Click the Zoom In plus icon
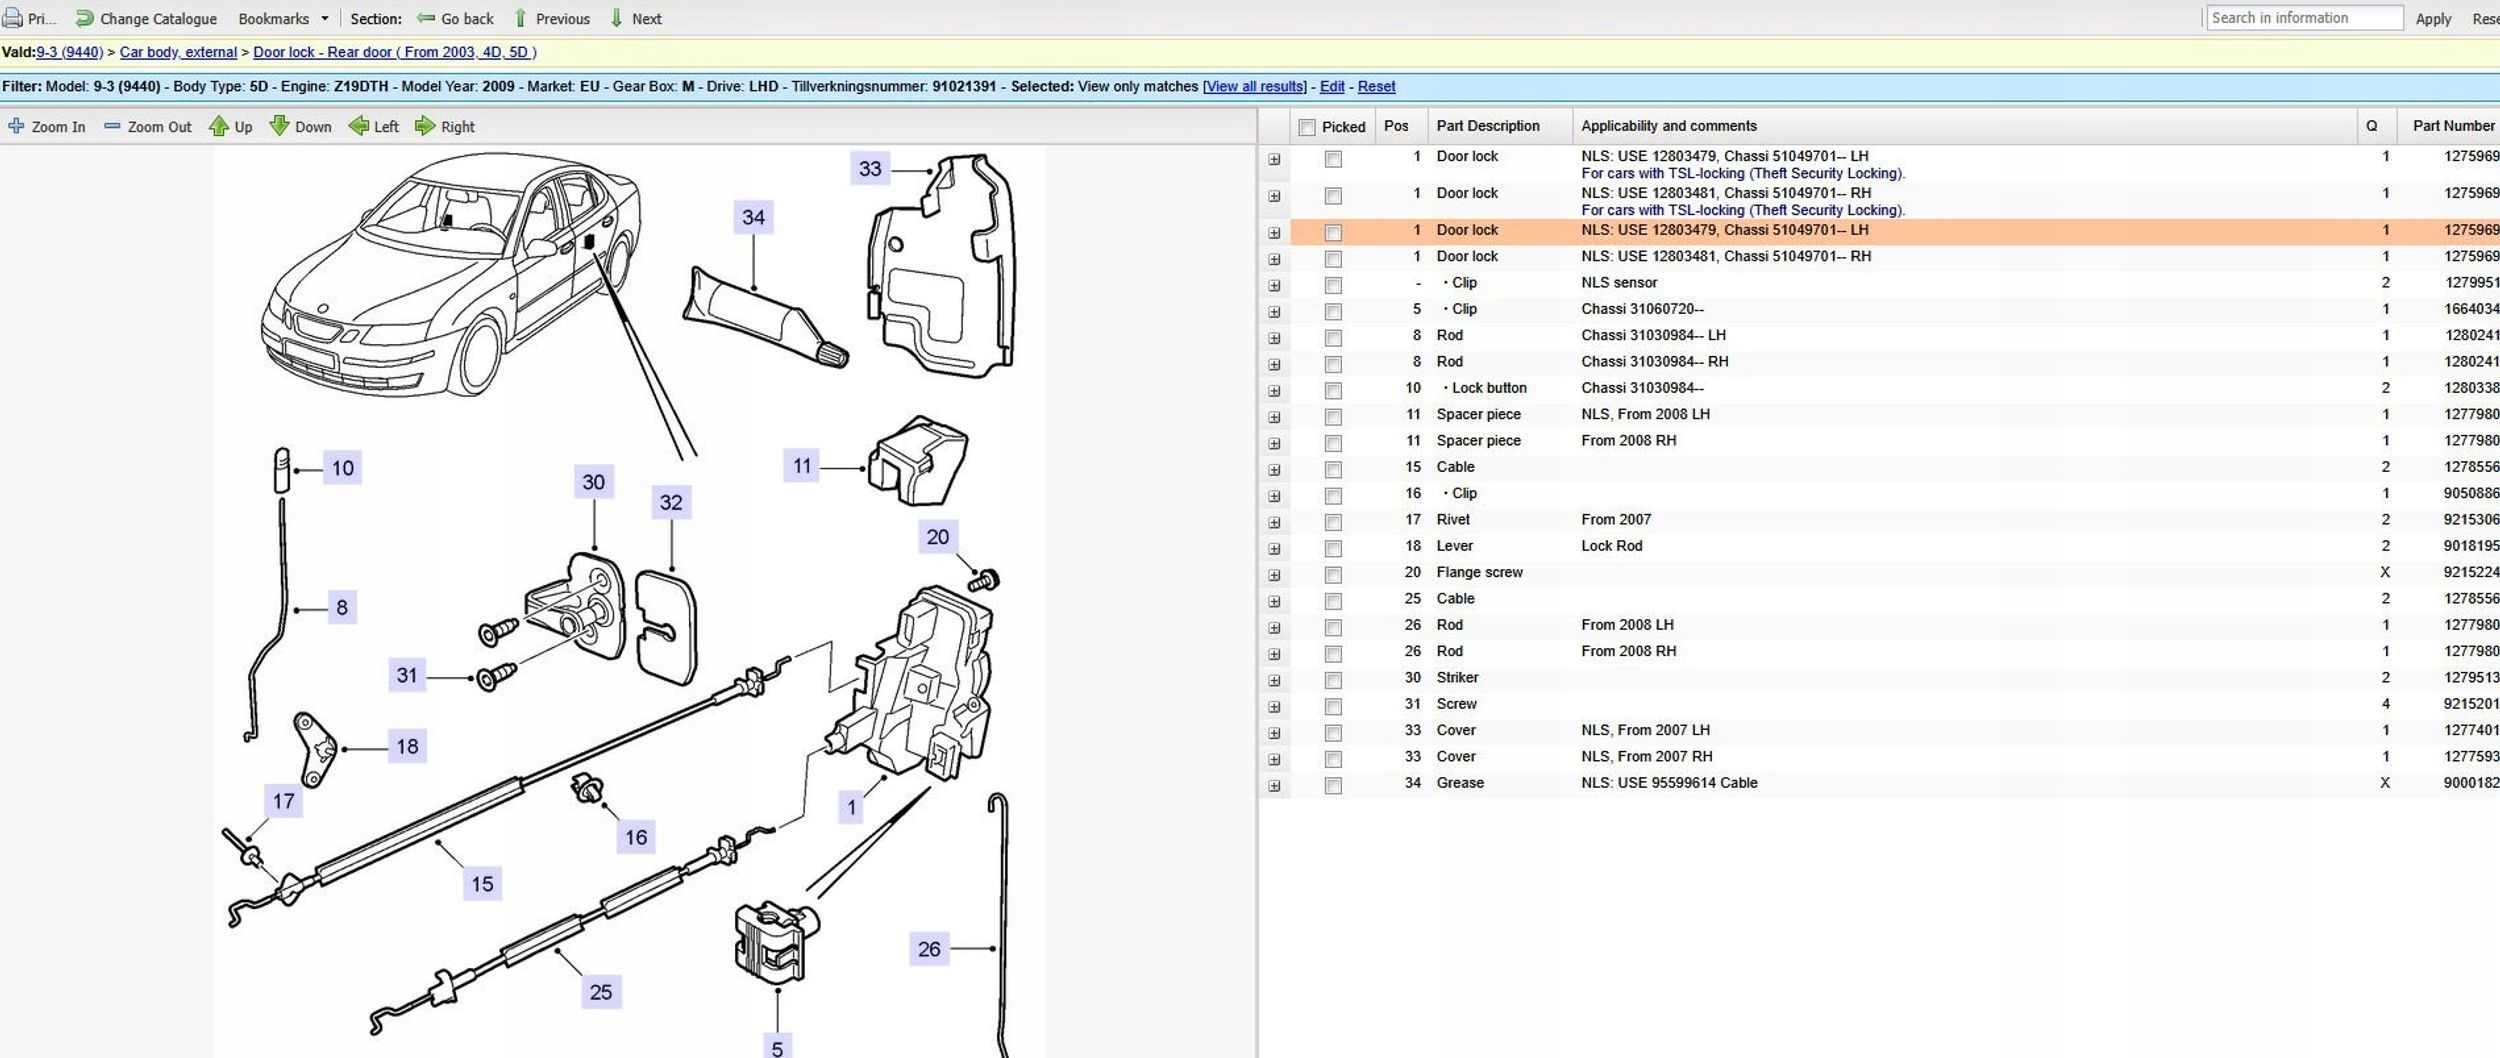This screenshot has height=1058, width=2500. [x=16, y=126]
